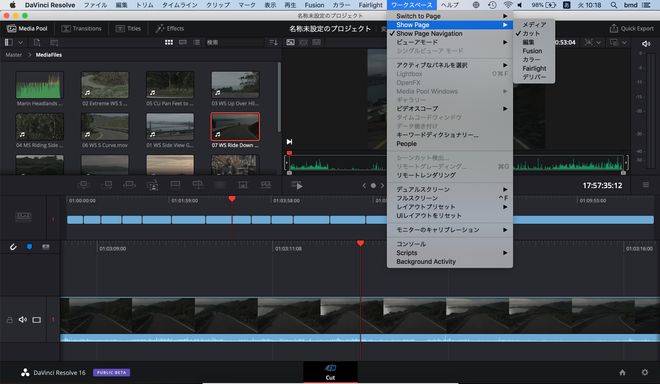Click the media pool search field
Screen dimensions: 660x384
coord(234,43)
